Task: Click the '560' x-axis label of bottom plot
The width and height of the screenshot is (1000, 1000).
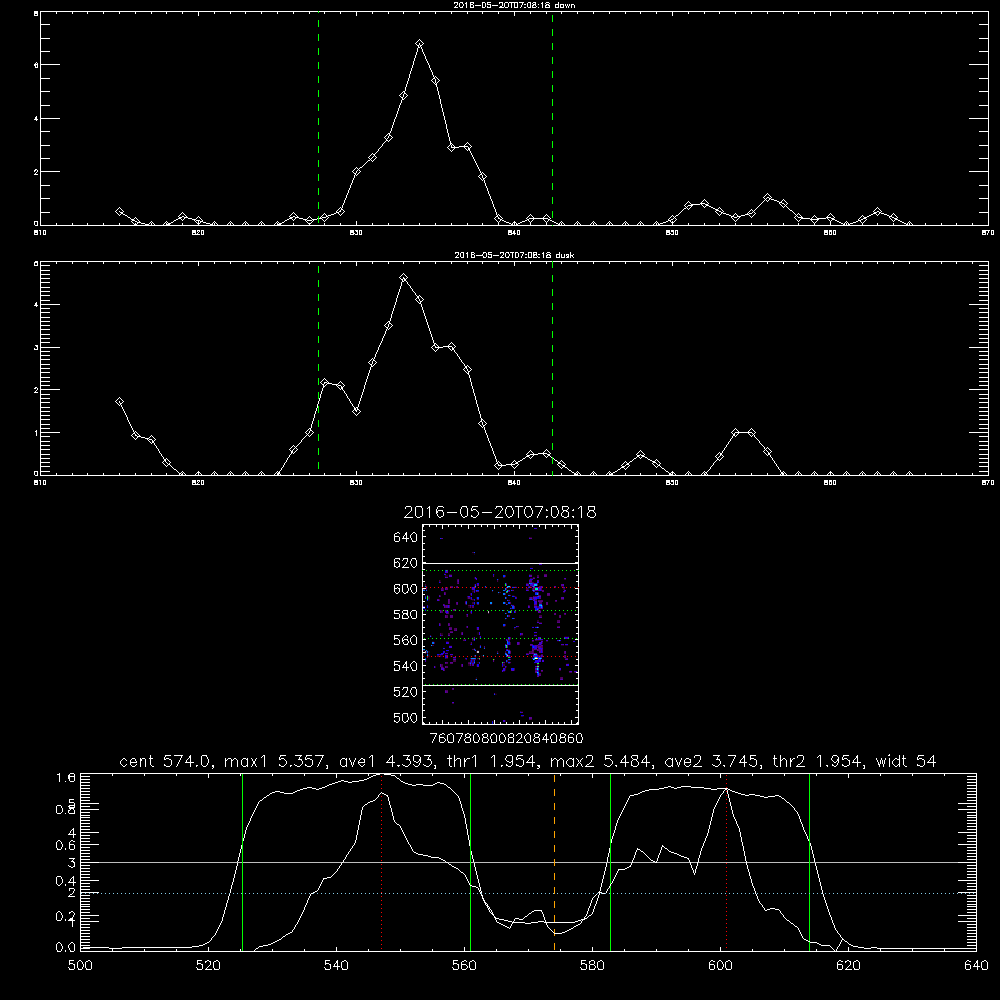Action: pyautogui.click(x=464, y=966)
